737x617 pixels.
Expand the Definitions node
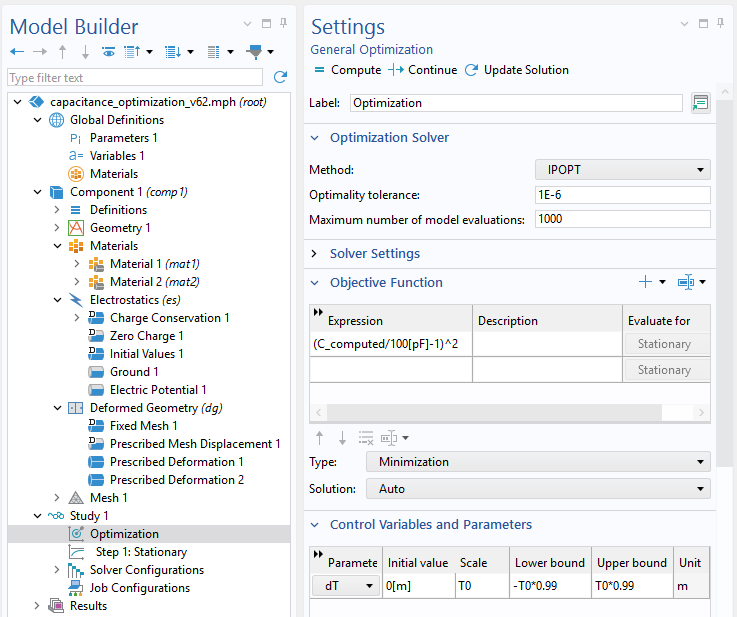(57, 210)
